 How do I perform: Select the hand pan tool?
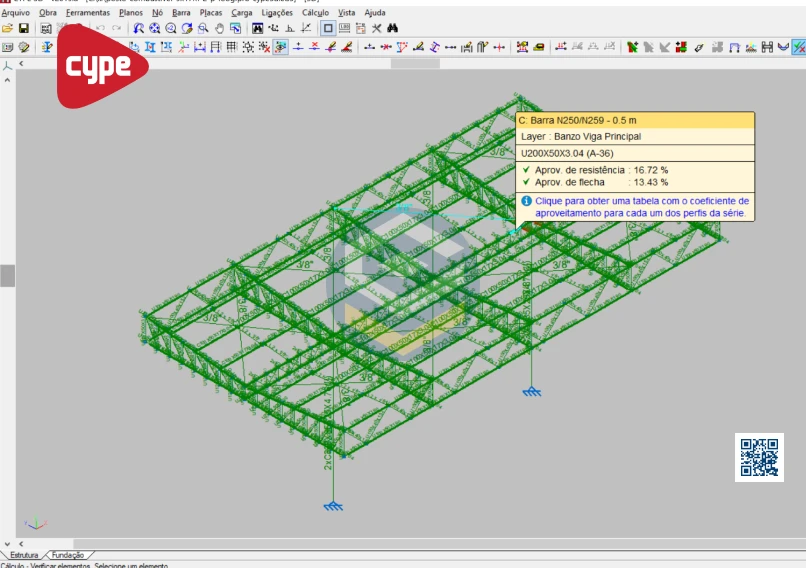[219, 28]
